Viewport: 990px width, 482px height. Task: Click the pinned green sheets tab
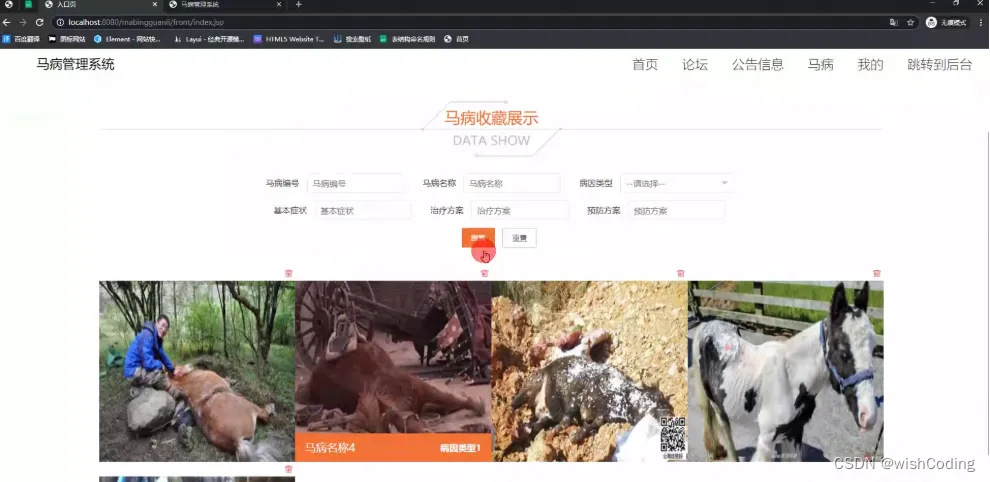coord(28,4)
